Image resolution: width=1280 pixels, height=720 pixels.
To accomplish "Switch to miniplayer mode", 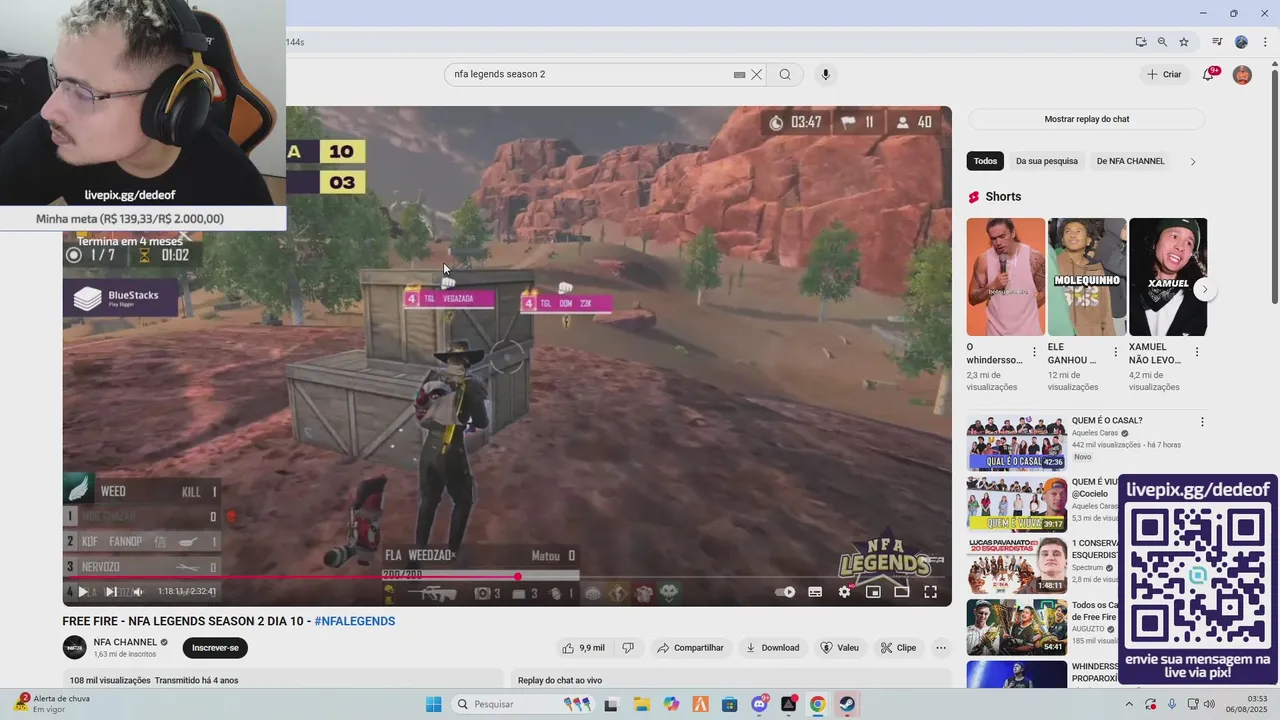I will pos(873,592).
